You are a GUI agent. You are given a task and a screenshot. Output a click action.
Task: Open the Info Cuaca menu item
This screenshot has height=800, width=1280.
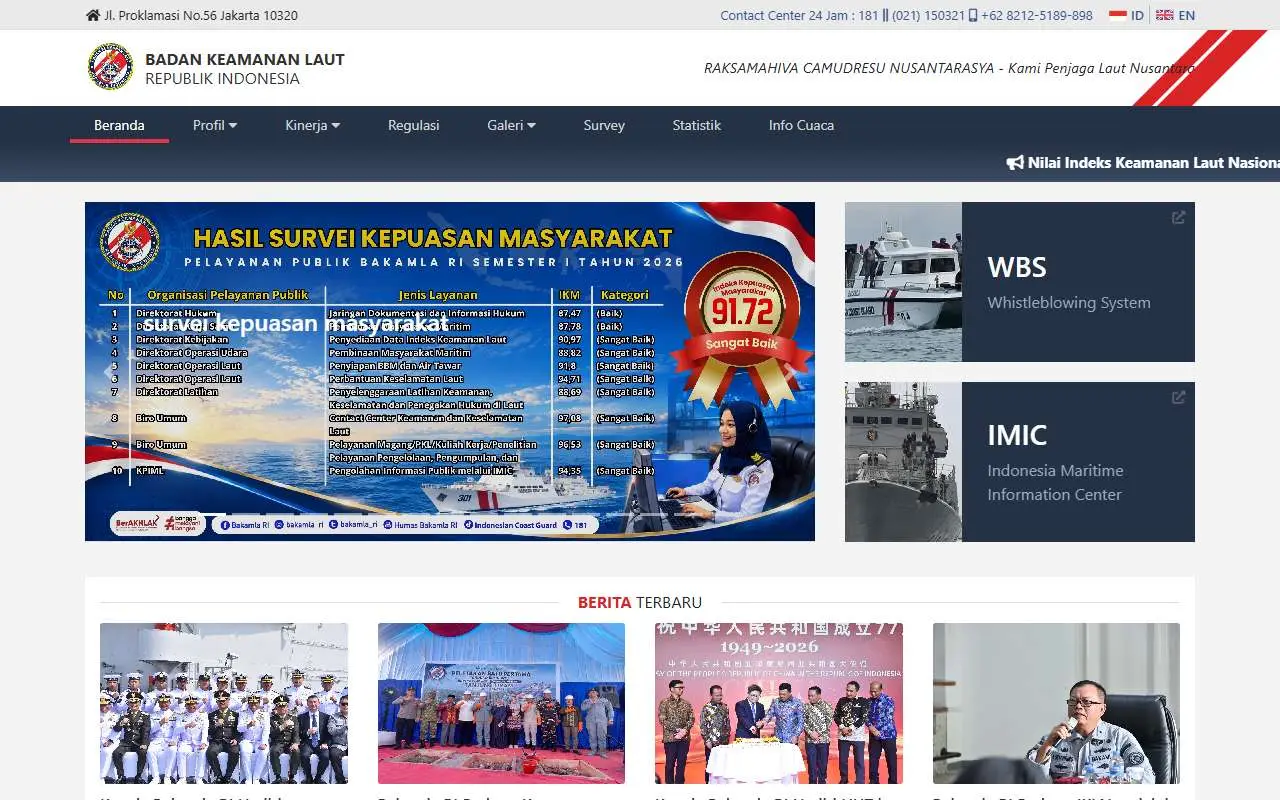(801, 125)
